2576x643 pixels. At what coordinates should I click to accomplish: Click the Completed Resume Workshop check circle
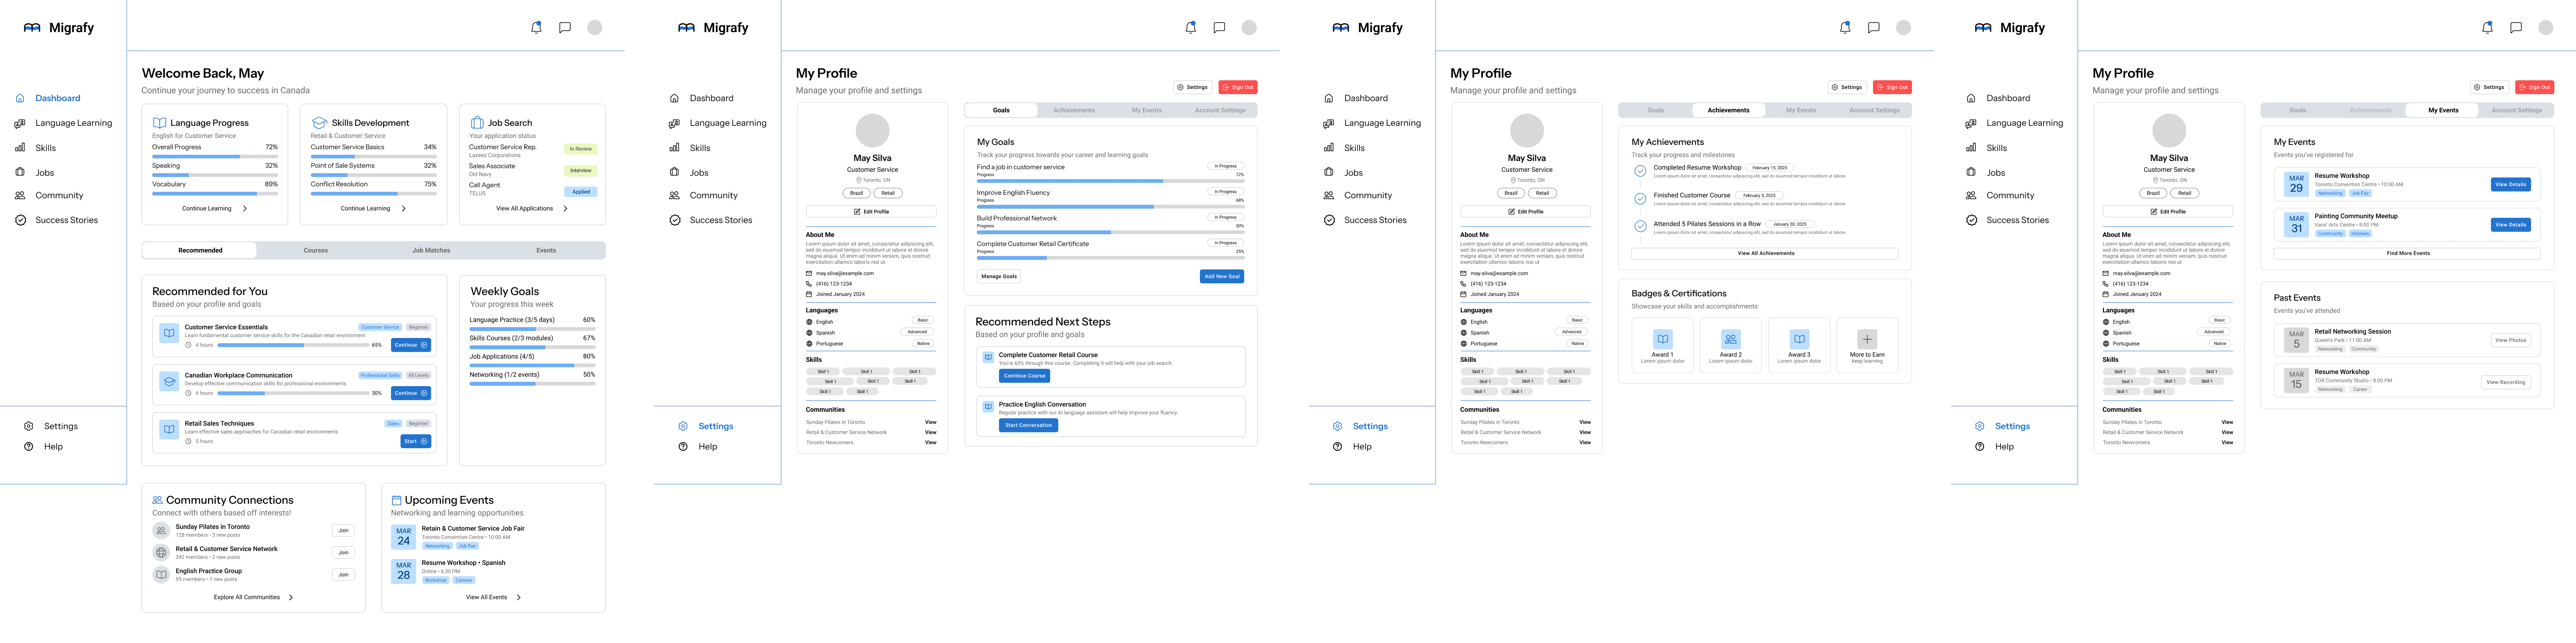pos(1640,171)
